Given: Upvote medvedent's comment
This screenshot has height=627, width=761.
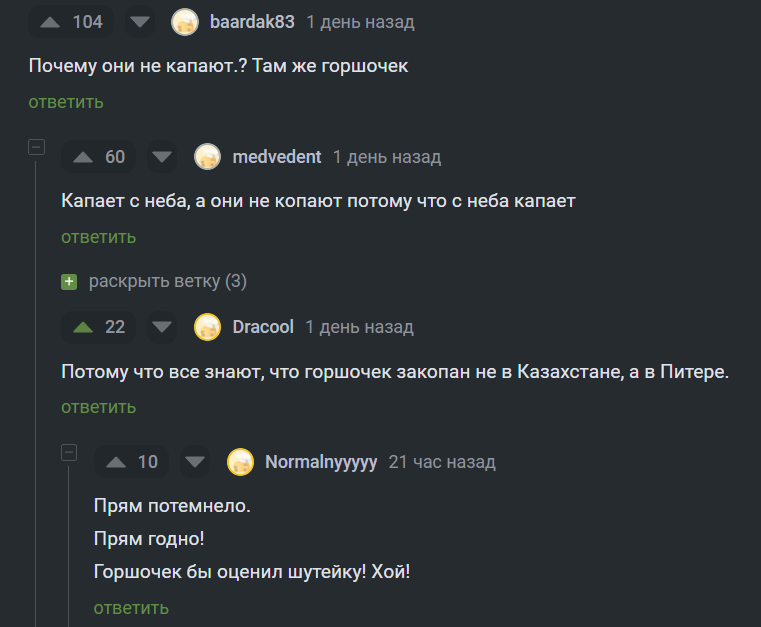Looking at the screenshot, I should (83, 157).
